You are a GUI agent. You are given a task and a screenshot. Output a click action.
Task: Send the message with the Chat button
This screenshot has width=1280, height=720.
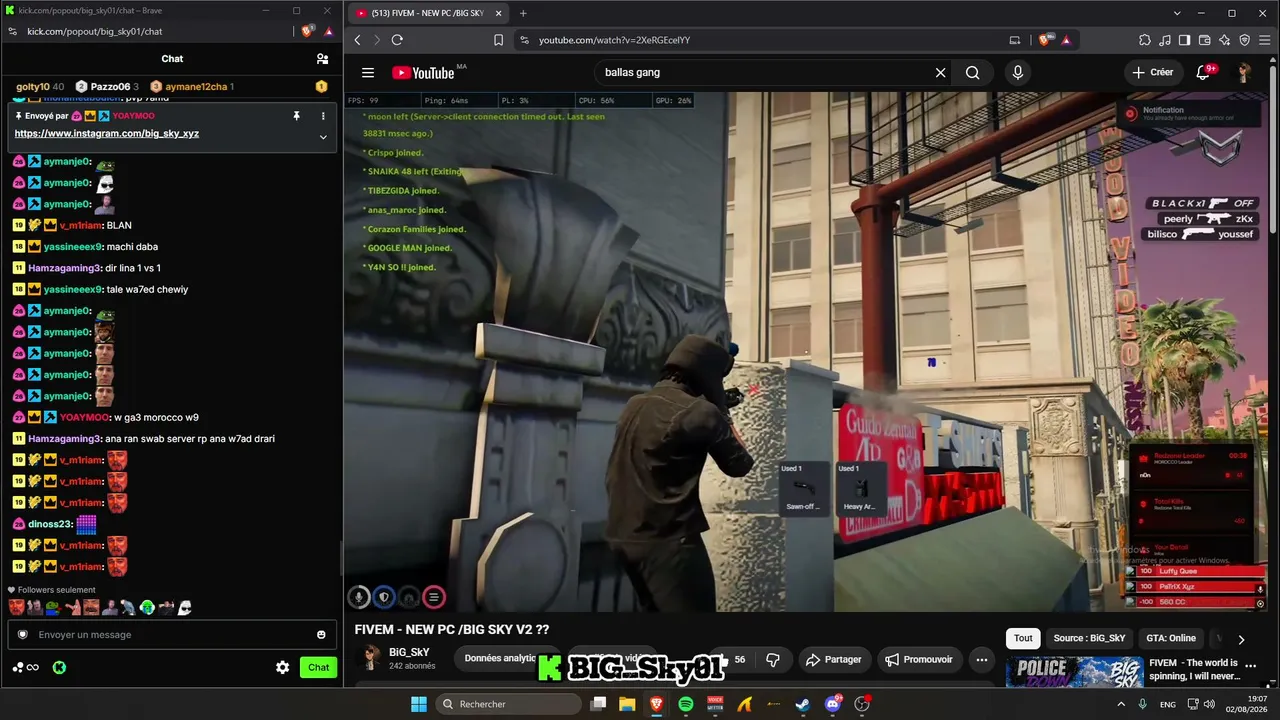(x=318, y=667)
